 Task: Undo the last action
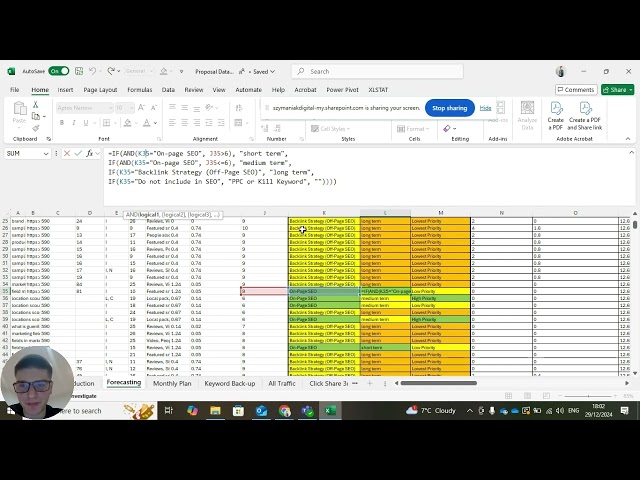pos(92,71)
